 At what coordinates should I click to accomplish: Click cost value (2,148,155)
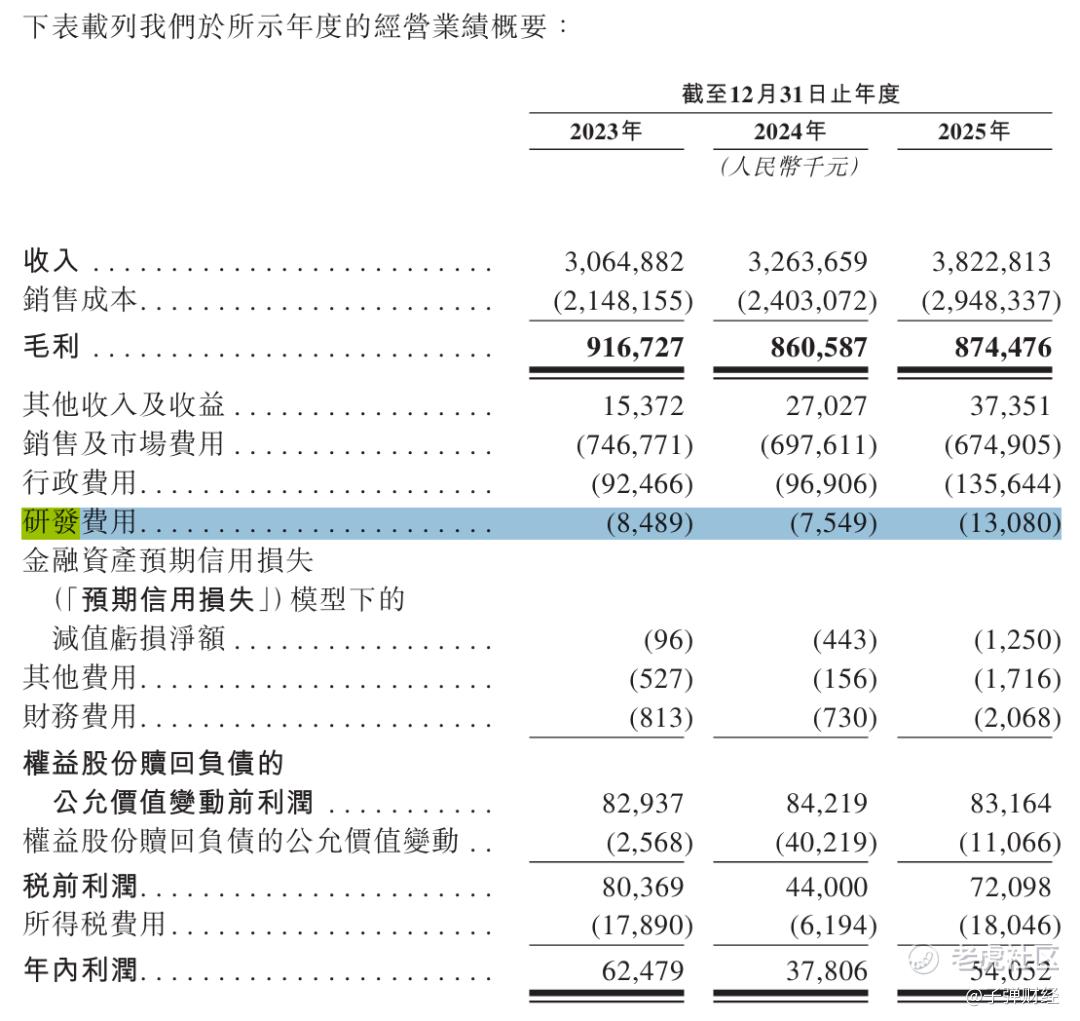[x=623, y=301]
